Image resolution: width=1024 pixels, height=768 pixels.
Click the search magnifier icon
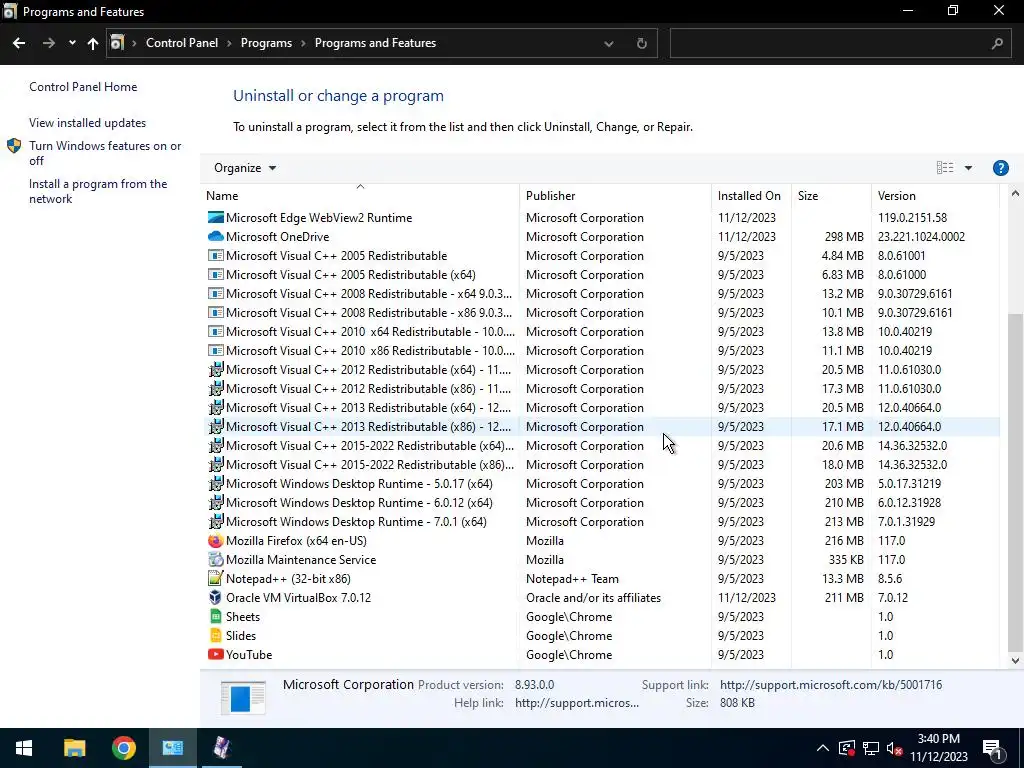point(997,43)
